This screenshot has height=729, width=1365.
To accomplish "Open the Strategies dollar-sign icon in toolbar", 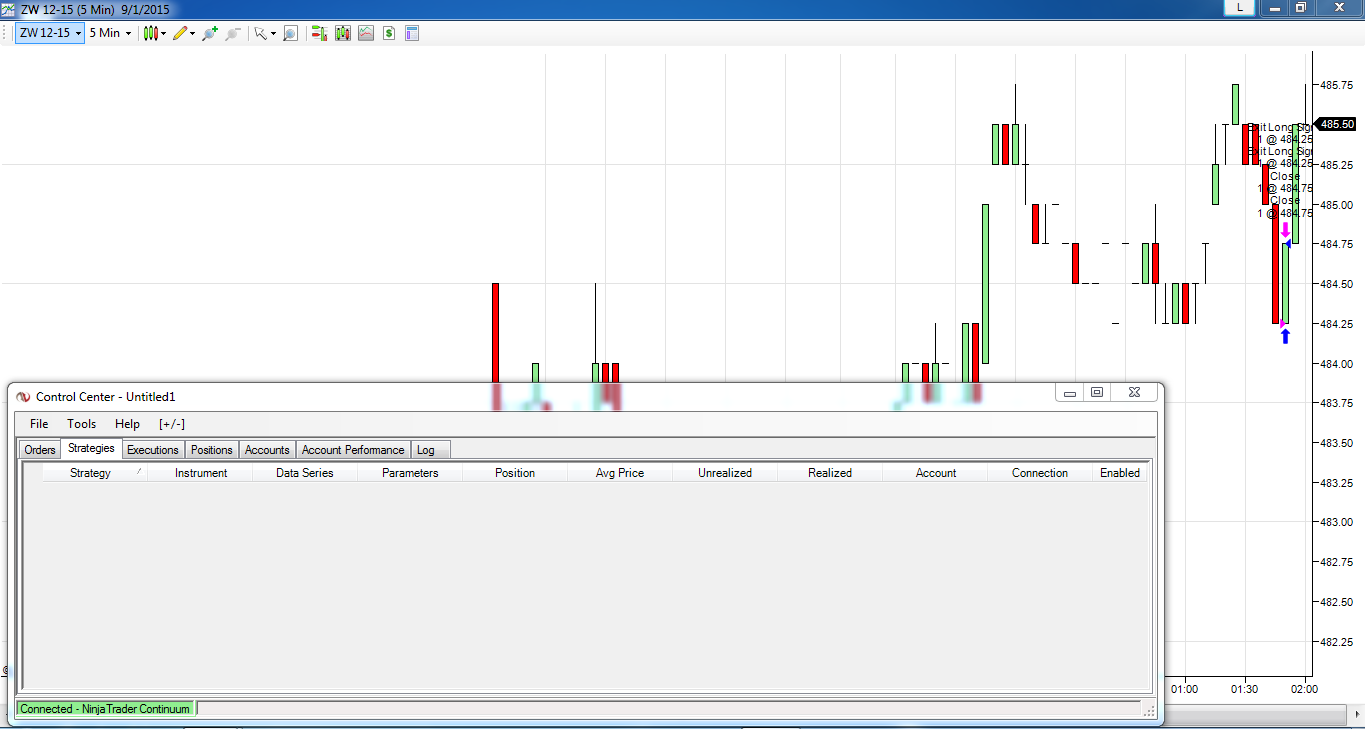I will [x=388, y=33].
